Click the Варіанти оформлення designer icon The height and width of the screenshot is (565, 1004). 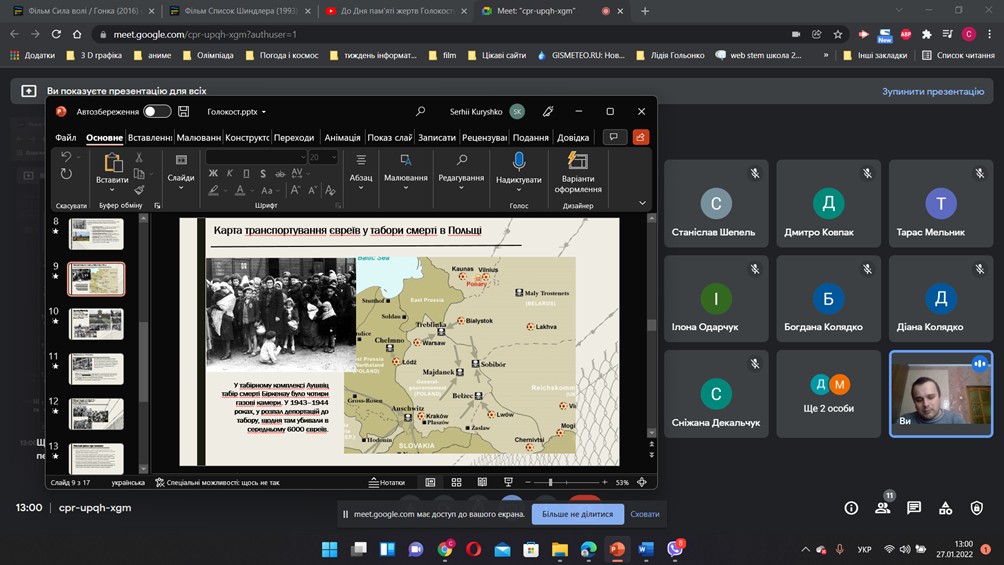(578, 160)
